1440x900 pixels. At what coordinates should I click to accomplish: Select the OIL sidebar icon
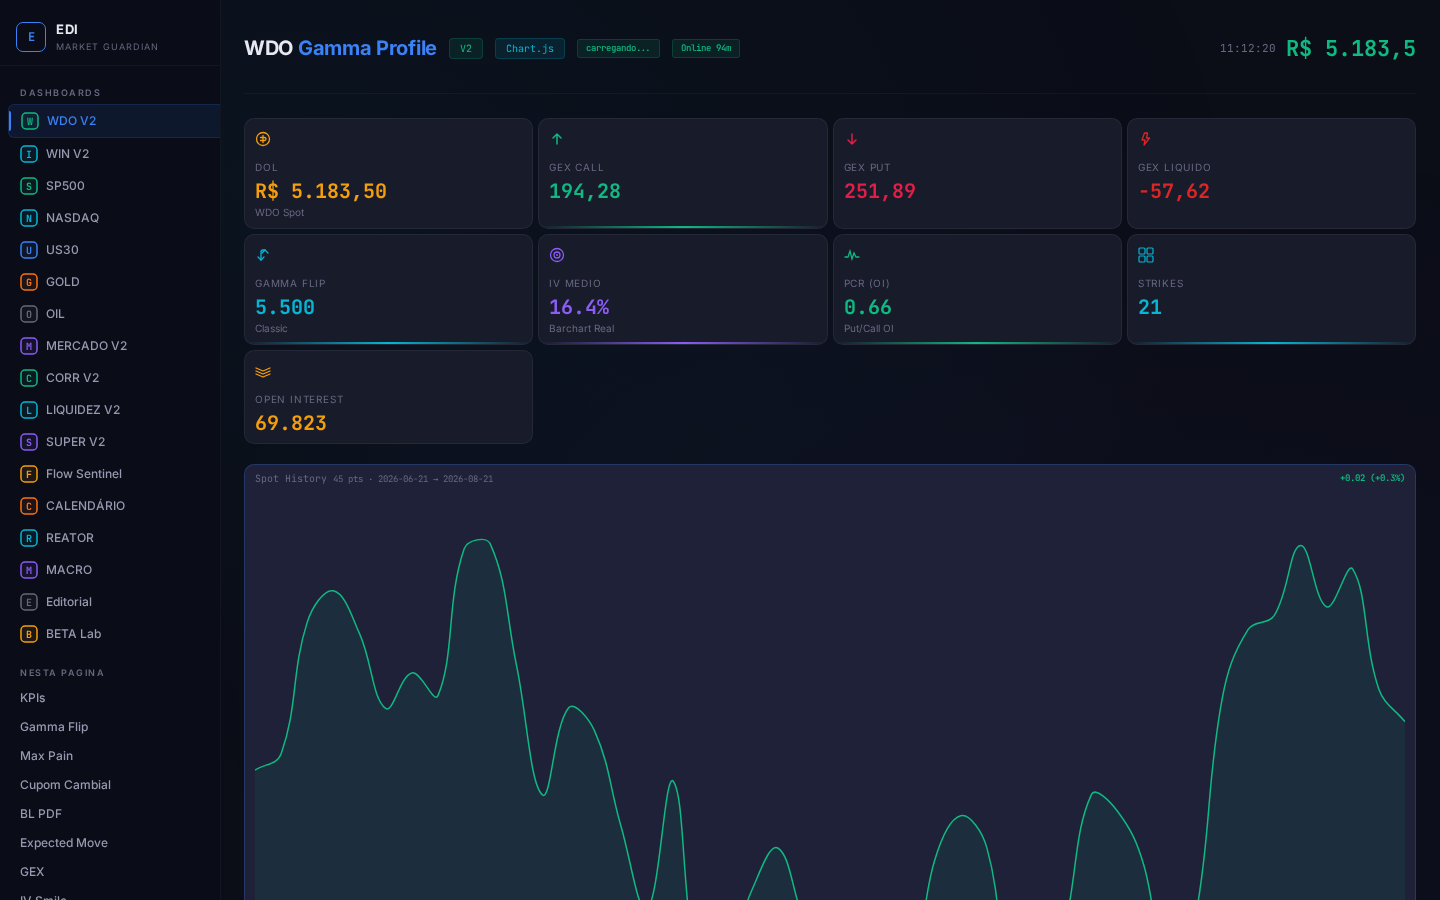(29, 314)
